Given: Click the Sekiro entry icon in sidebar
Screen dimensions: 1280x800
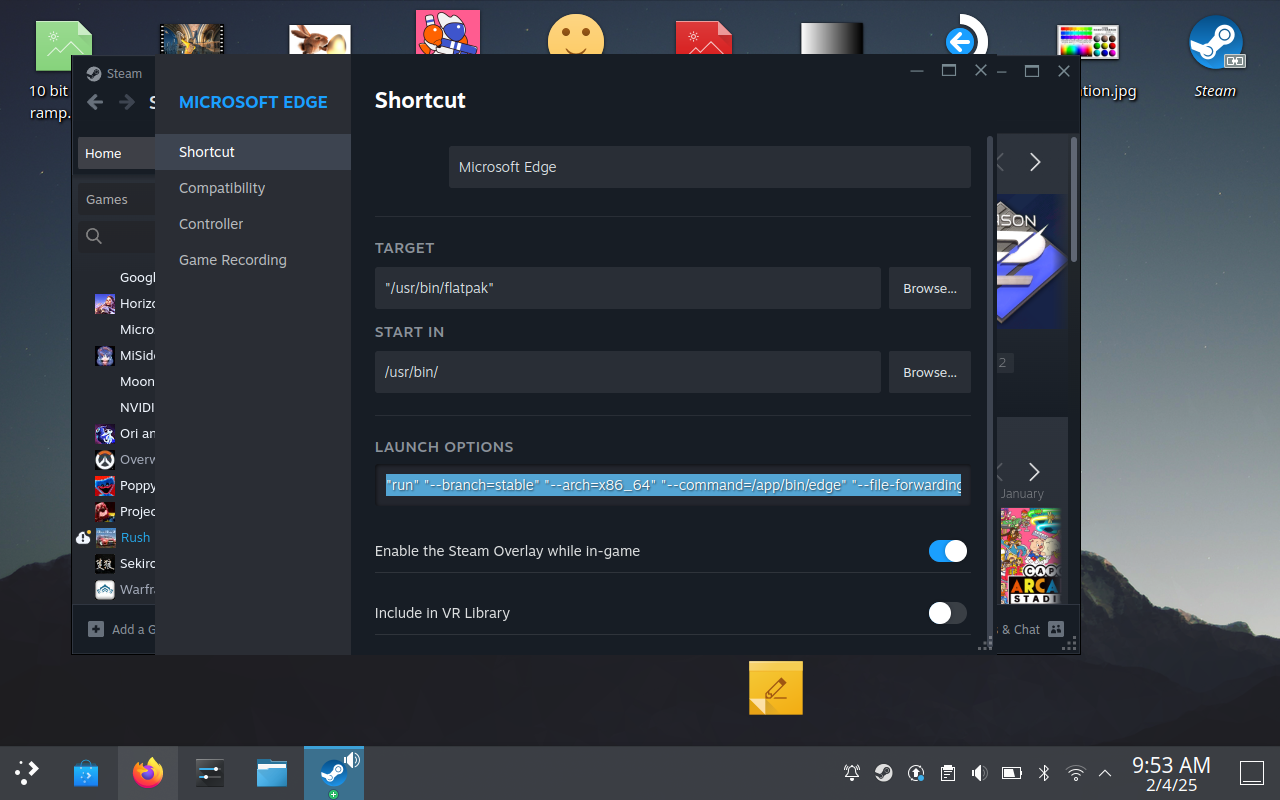Looking at the screenshot, I should 105,563.
